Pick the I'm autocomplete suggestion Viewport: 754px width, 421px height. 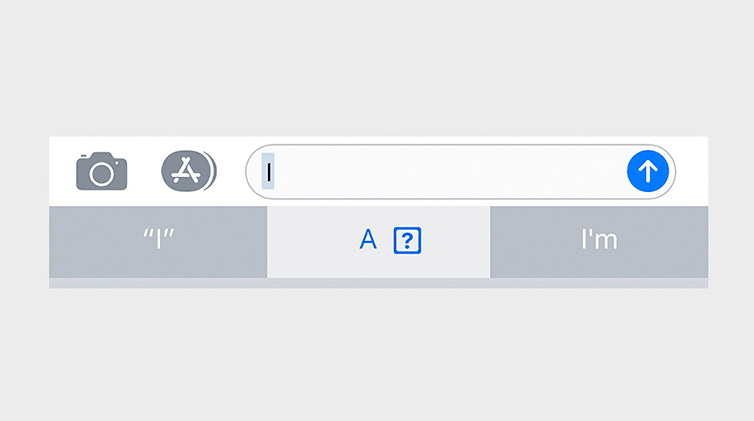coord(599,239)
